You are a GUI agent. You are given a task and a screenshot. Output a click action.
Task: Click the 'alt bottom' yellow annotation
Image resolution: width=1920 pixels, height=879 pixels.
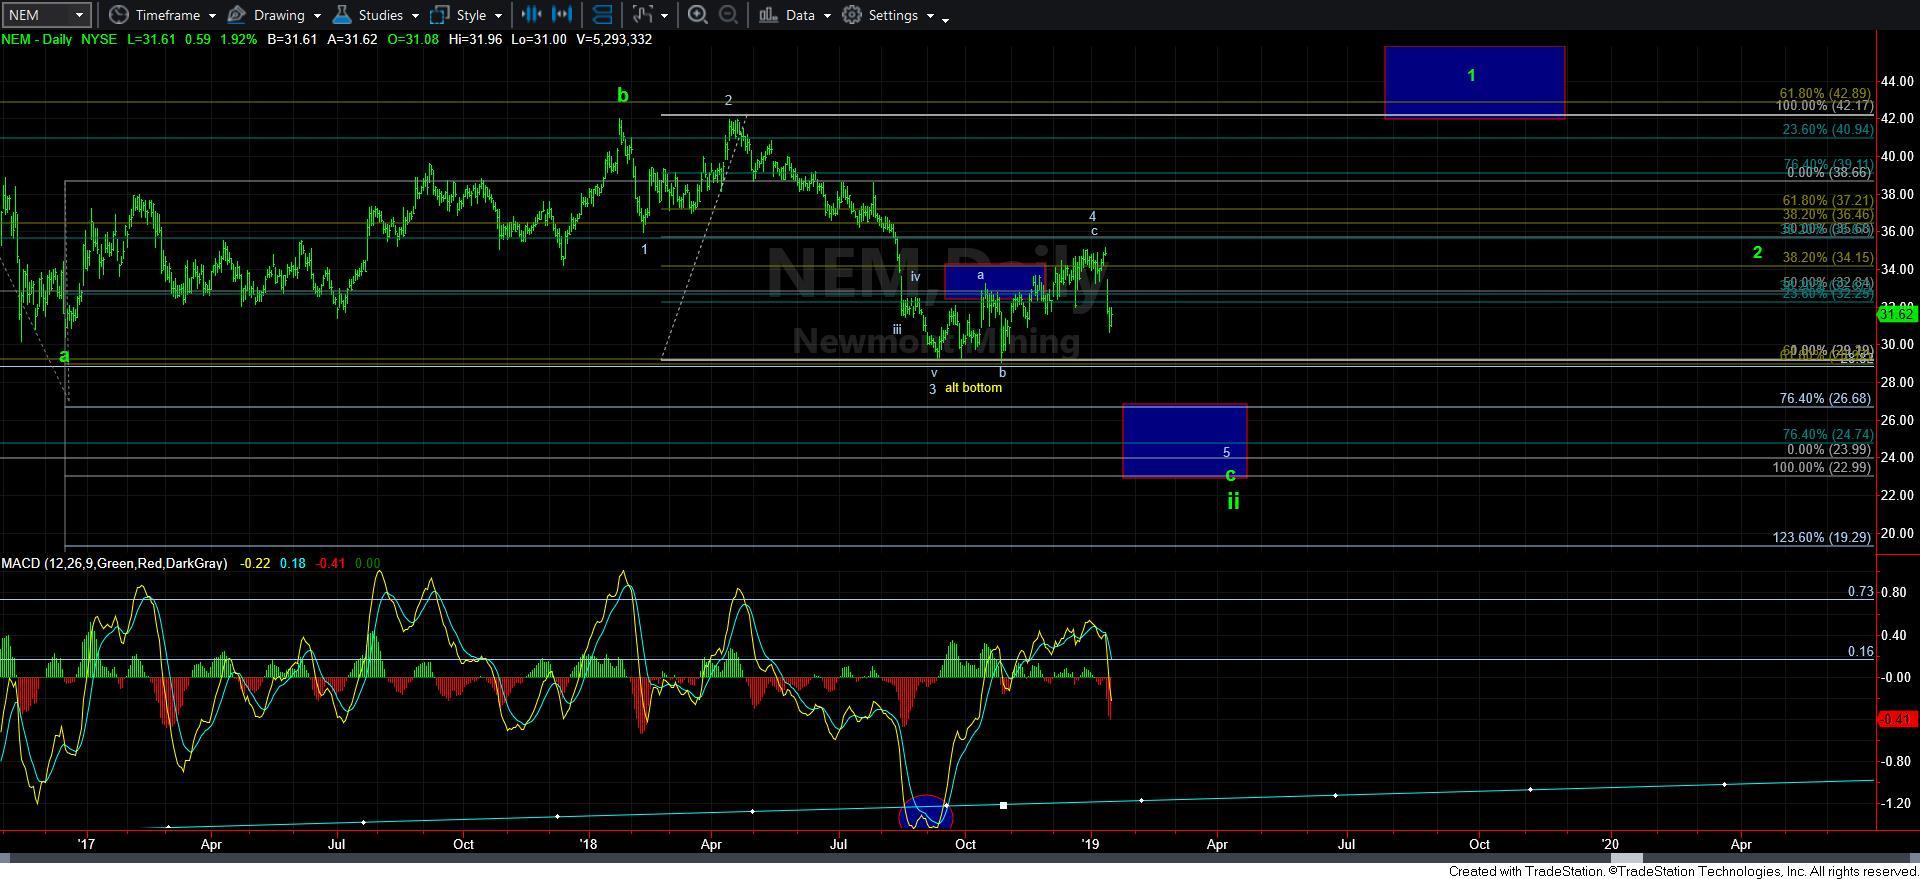[973, 387]
